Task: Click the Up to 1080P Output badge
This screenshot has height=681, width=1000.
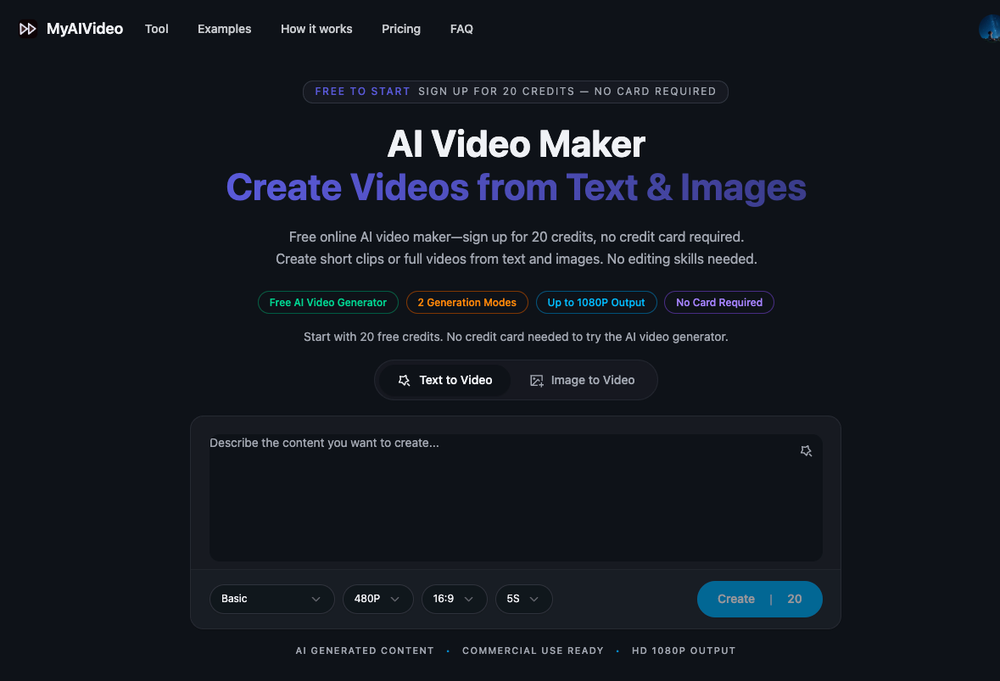Action: click(596, 302)
